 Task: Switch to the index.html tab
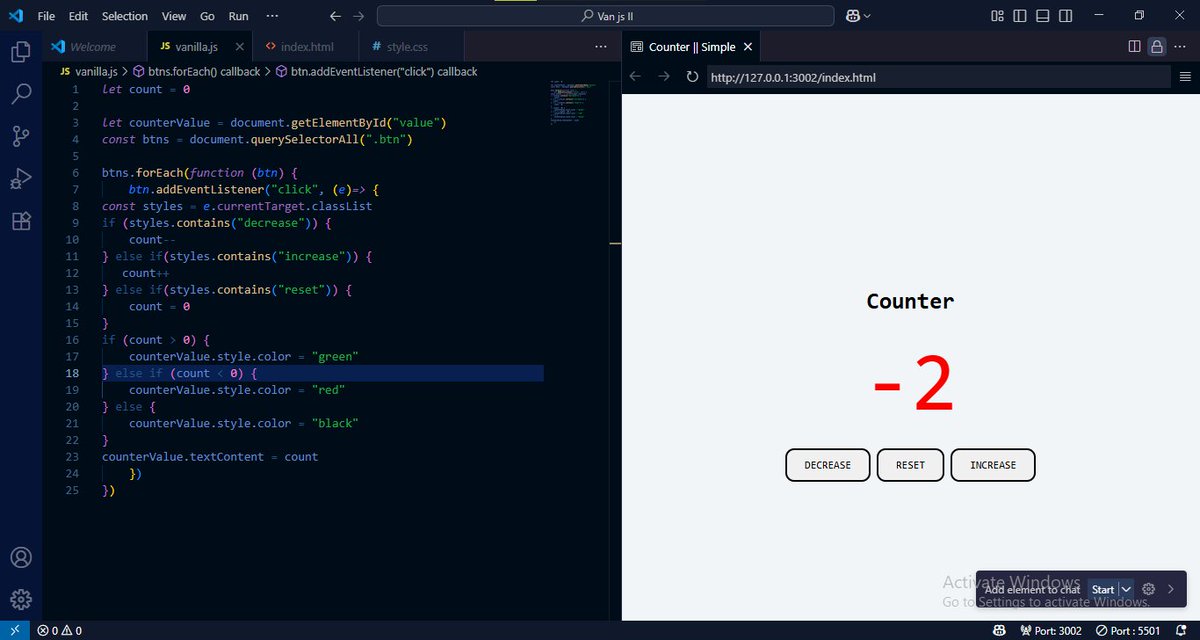coord(305,46)
